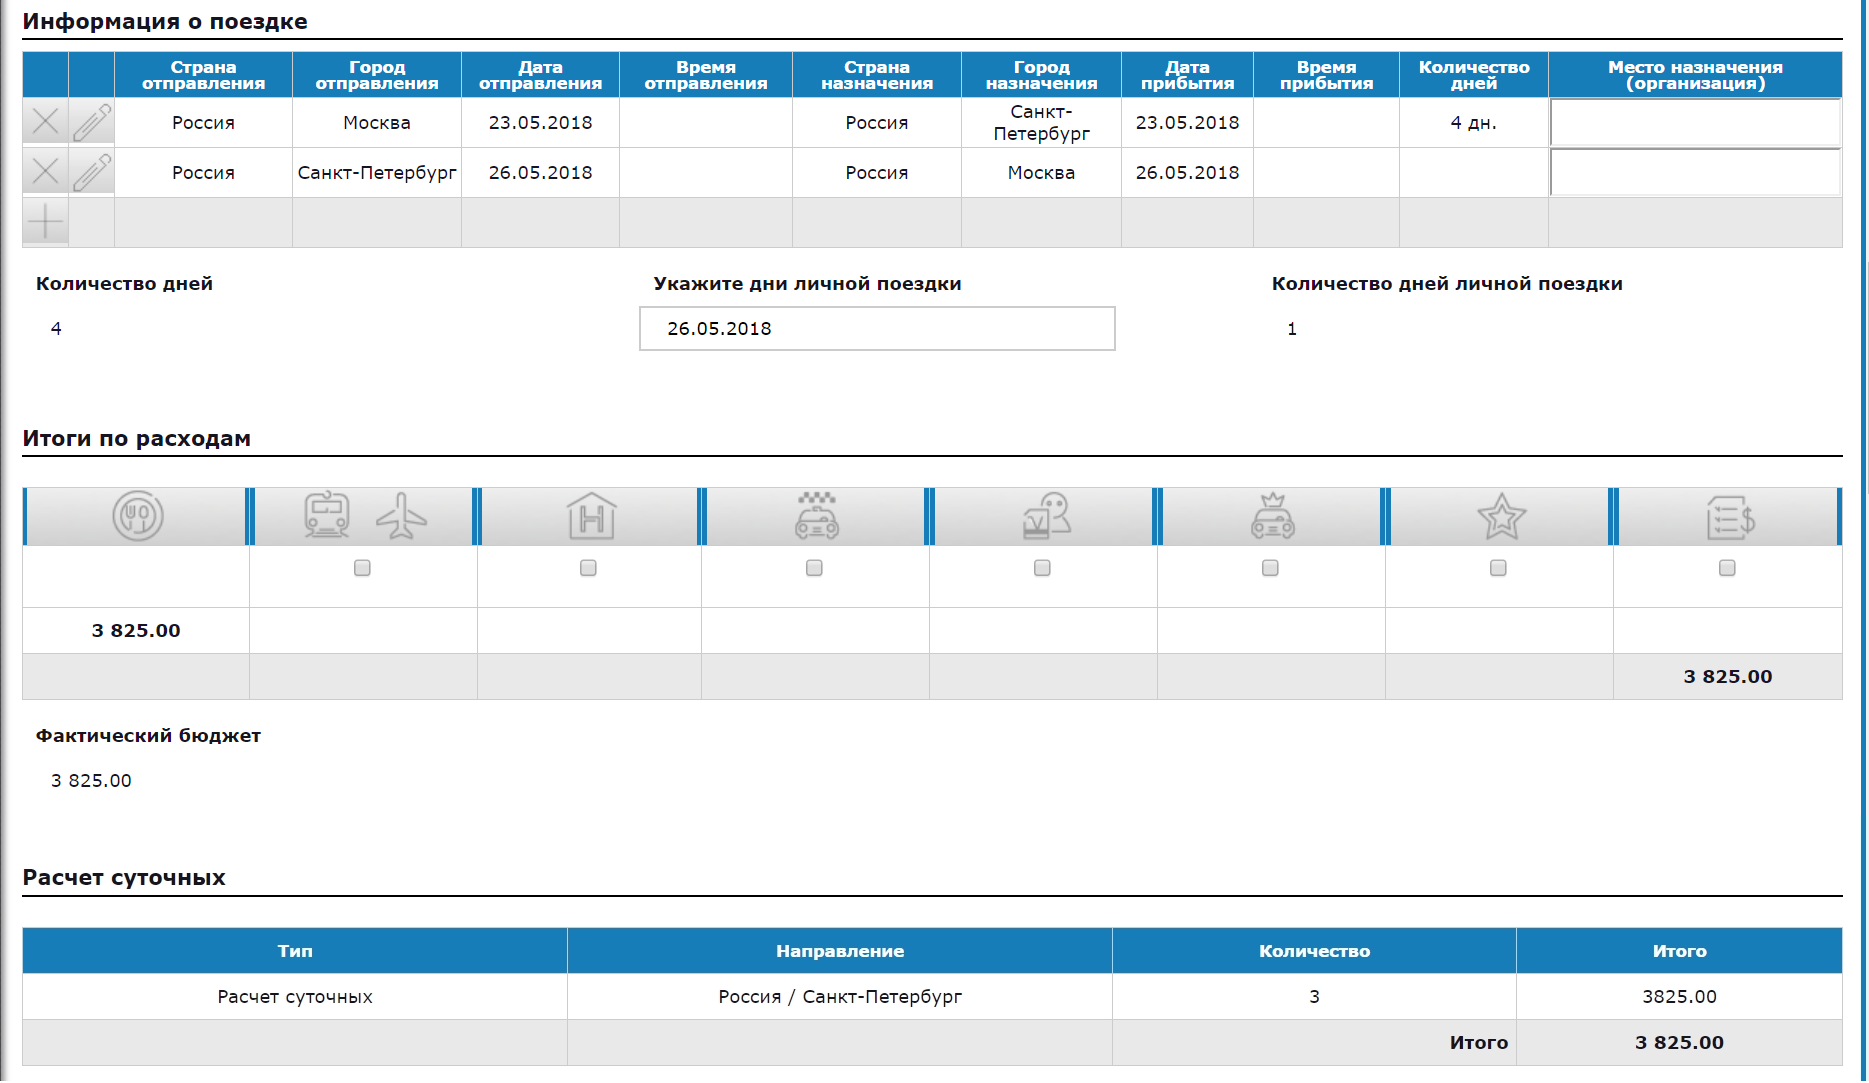Click the meals expense icon
This screenshot has height=1083, width=1869.
tap(137, 517)
